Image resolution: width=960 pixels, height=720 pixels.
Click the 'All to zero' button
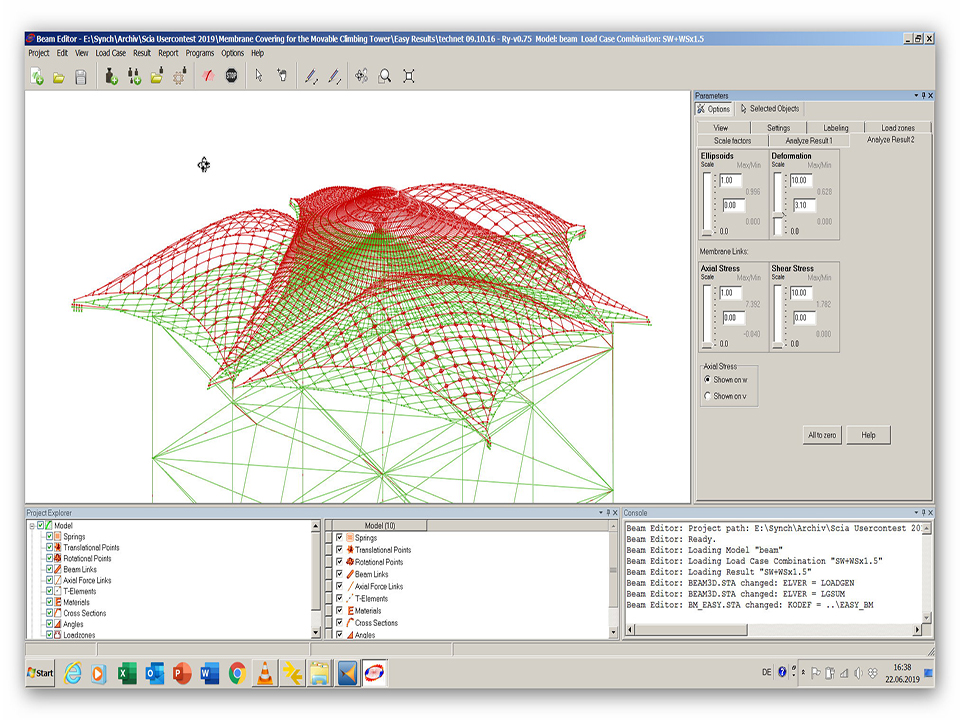click(822, 435)
